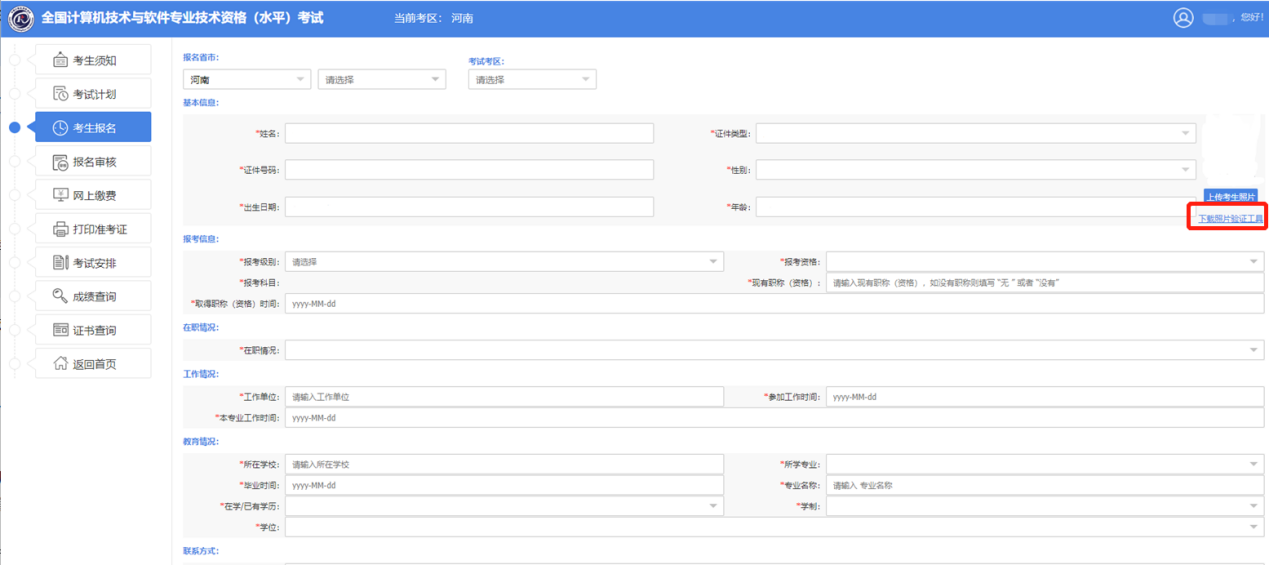
Task: Click the 证书查询 certificate icon
Action: pos(60,330)
